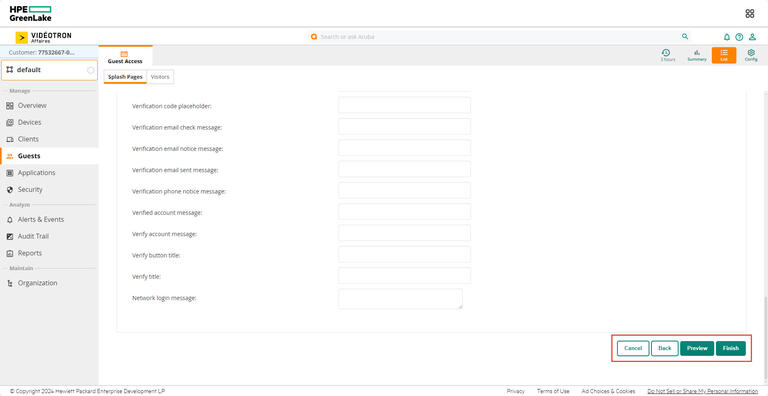Focus Verify account message field
The width and height of the screenshot is (768, 396).
(x=404, y=233)
